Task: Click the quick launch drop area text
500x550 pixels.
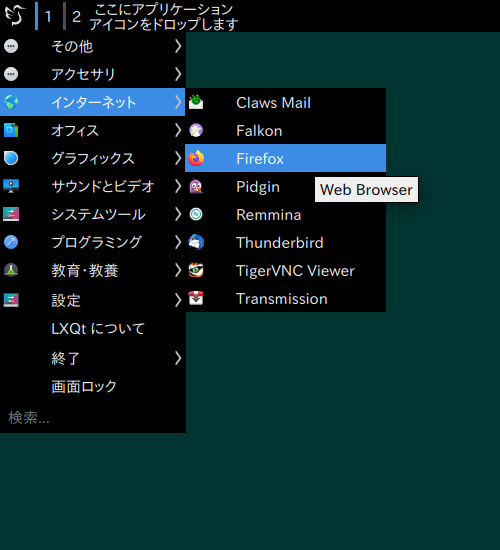Action: 163,16
